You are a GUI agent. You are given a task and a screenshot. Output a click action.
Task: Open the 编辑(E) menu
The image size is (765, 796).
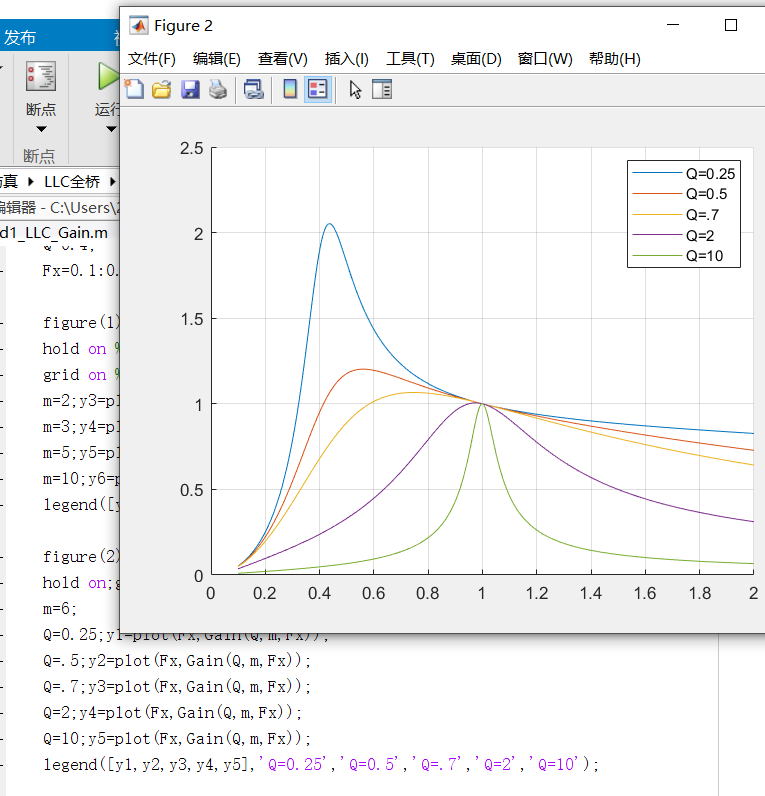pyautogui.click(x=216, y=59)
